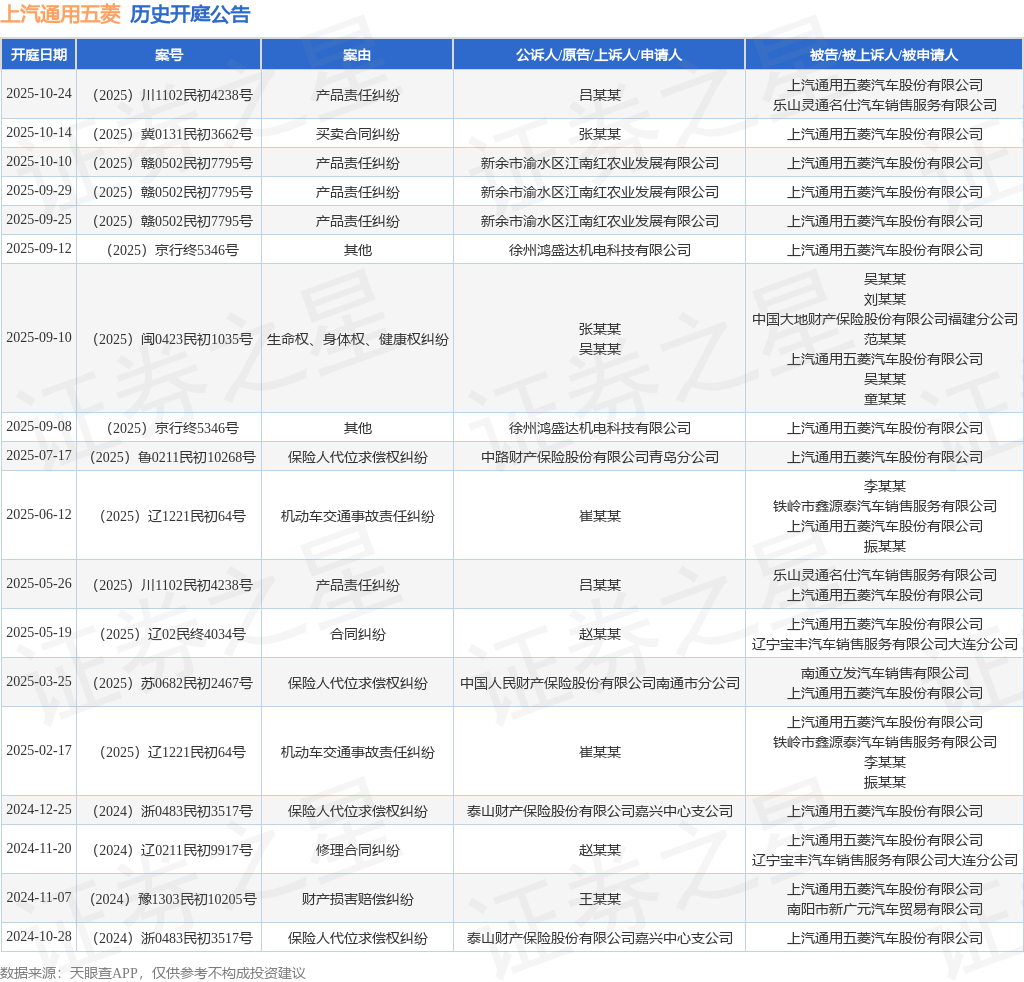Click case number (2025)苏0682民初2467号

[170, 683]
